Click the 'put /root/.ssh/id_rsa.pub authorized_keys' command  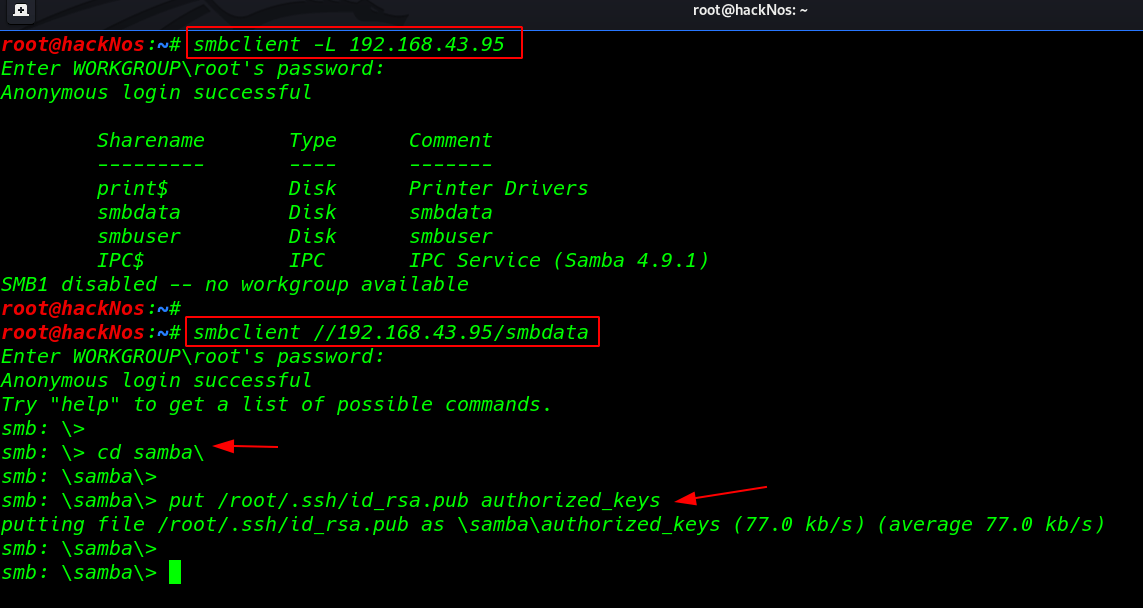pyautogui.click(x=415, y=501)
